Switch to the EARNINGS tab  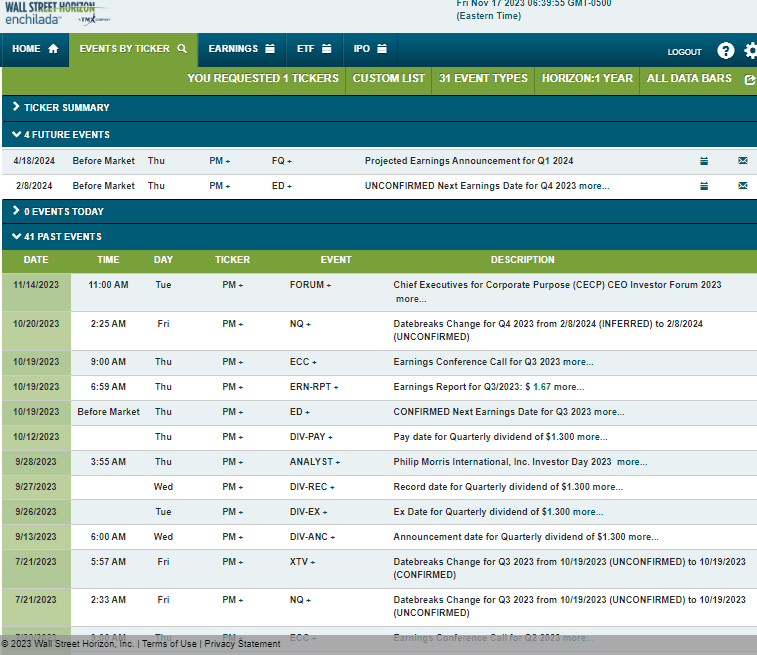tap(241, 49)
